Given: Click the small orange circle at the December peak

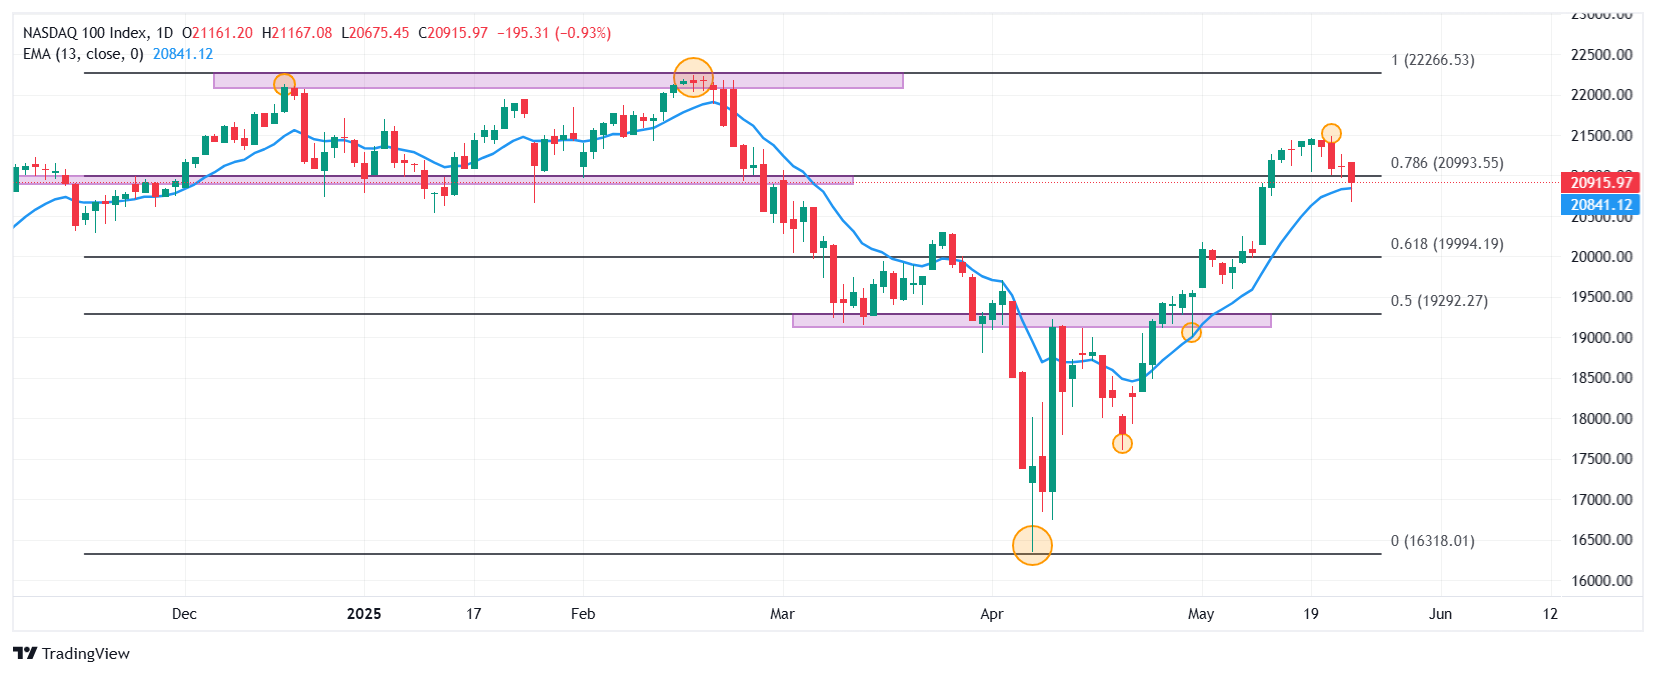Looking at the screenshot, I should click(284, 84).
